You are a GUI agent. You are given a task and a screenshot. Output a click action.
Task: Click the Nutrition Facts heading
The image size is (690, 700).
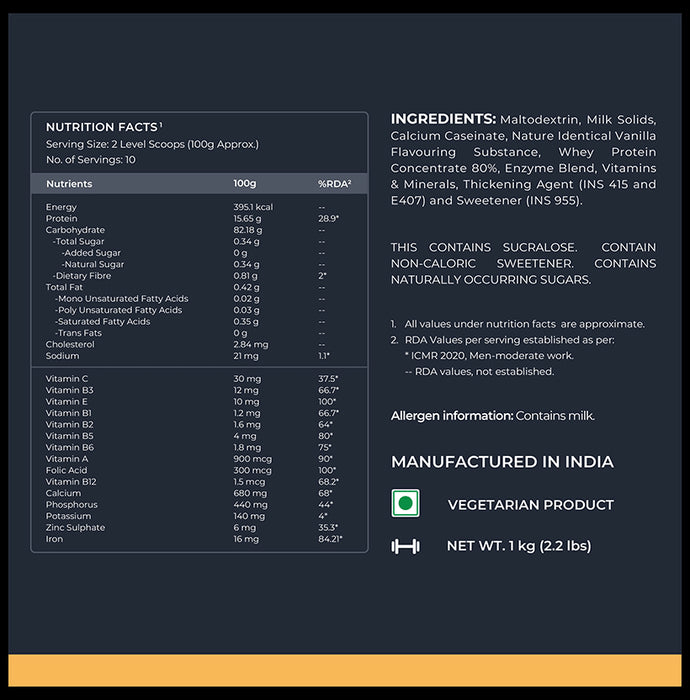click(102, 127)
